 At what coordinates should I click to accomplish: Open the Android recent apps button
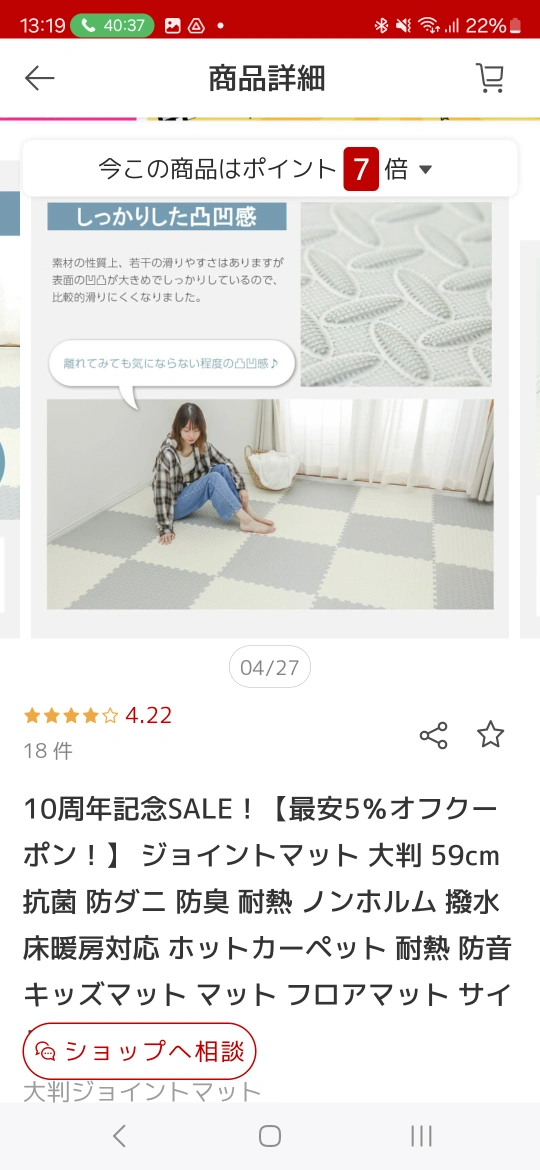421,1136
